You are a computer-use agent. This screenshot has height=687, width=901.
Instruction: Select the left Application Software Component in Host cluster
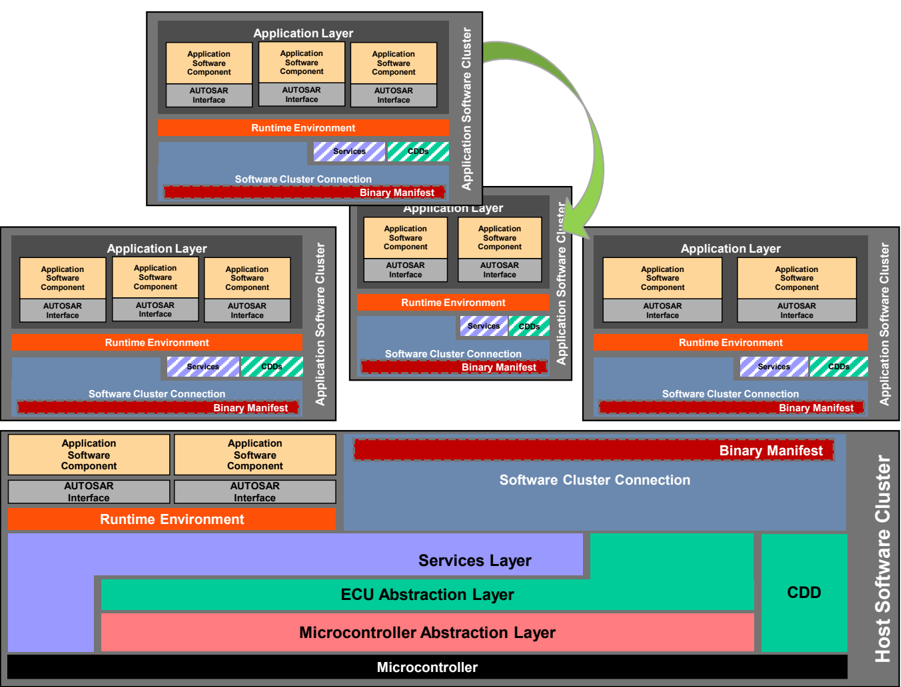coord(89,454)
